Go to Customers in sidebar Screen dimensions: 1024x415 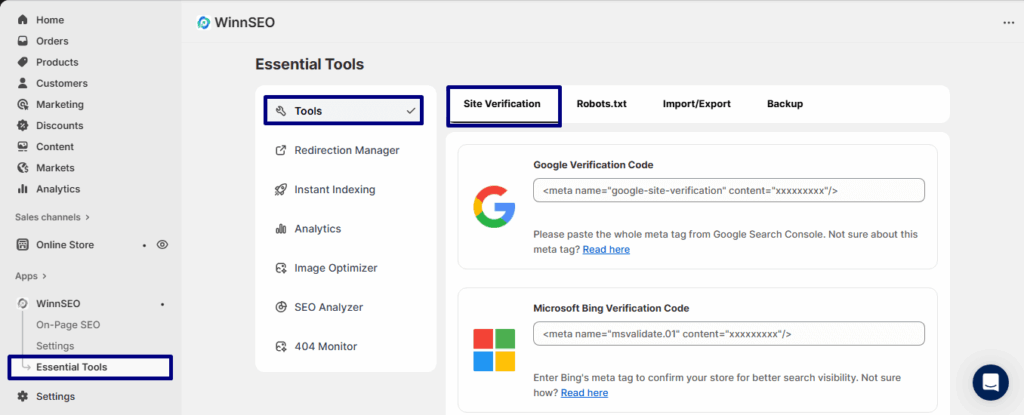click(x=61, y=83)
